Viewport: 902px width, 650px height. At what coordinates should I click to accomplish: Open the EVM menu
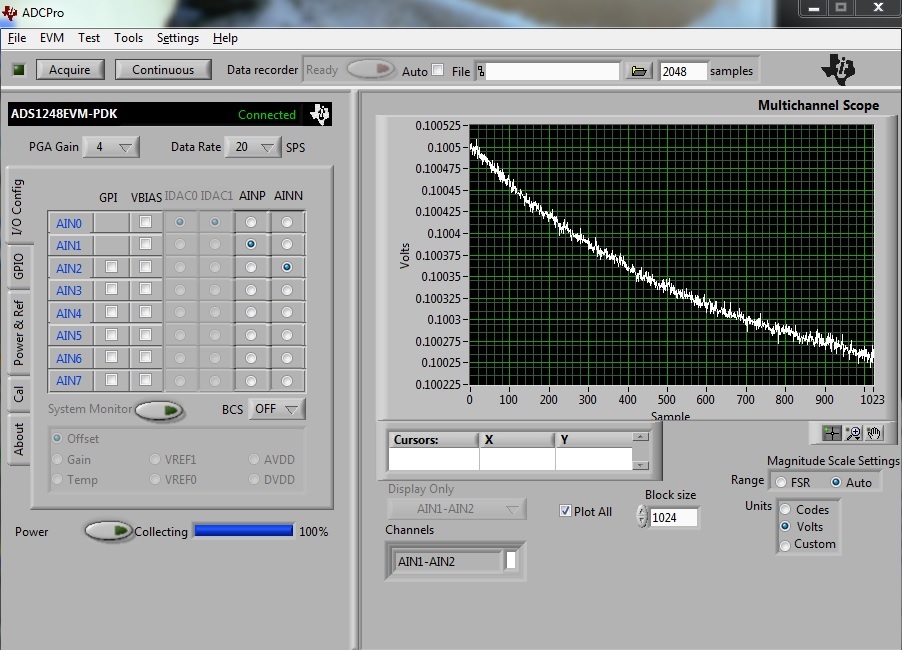52,38
